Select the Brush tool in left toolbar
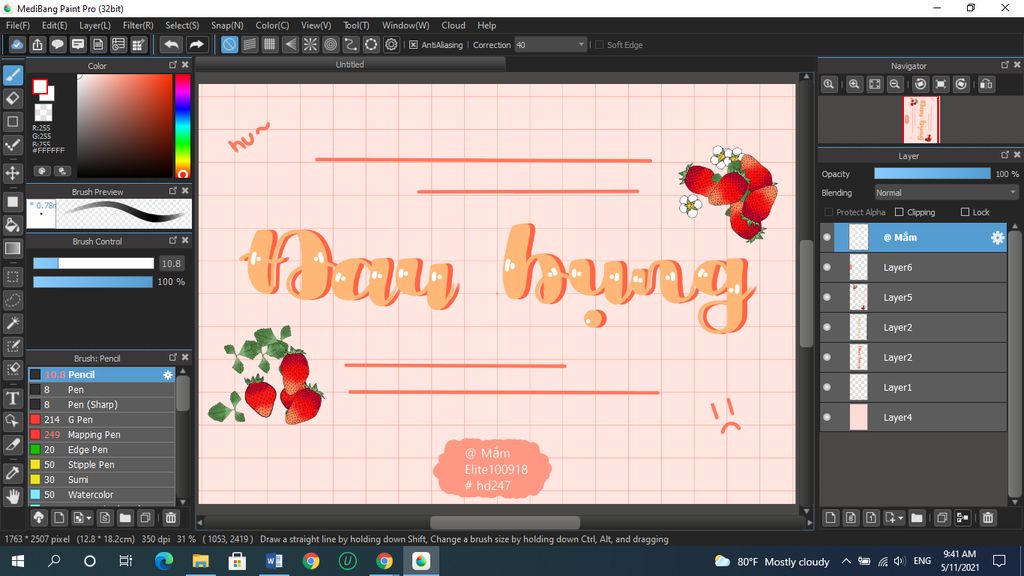This screenshot has height=576, width=1024. (x=12, y=75)
